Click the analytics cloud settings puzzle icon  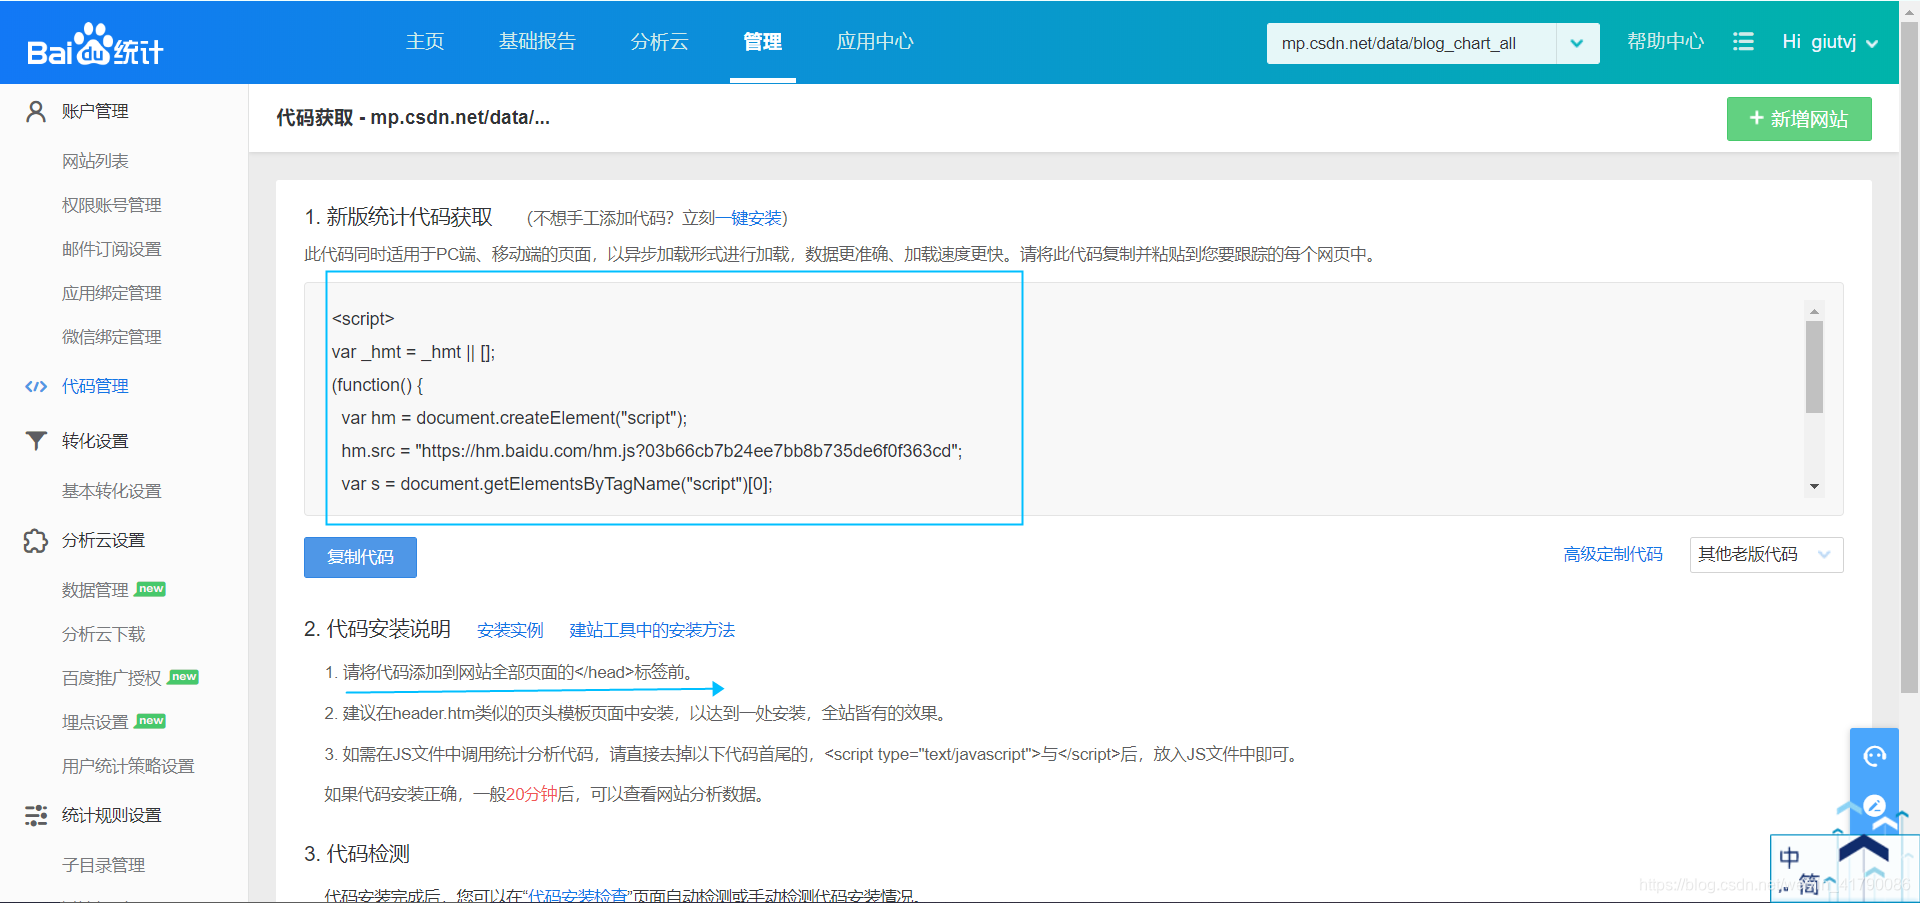coord(36,540)
